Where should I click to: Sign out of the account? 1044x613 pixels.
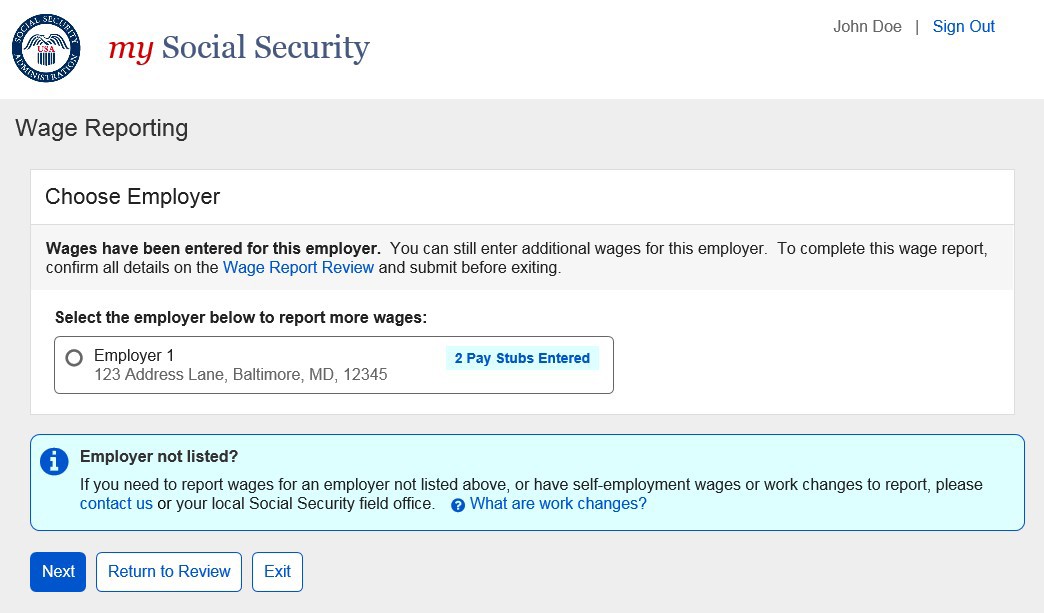[963, 27]
